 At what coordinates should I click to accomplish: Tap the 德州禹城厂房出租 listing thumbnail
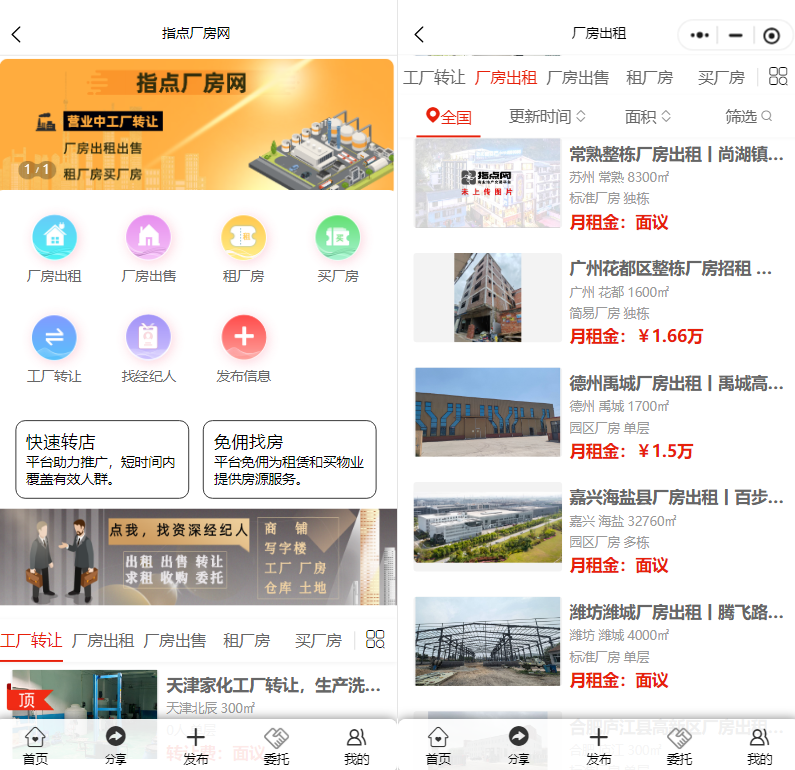(x=487, y=412)
